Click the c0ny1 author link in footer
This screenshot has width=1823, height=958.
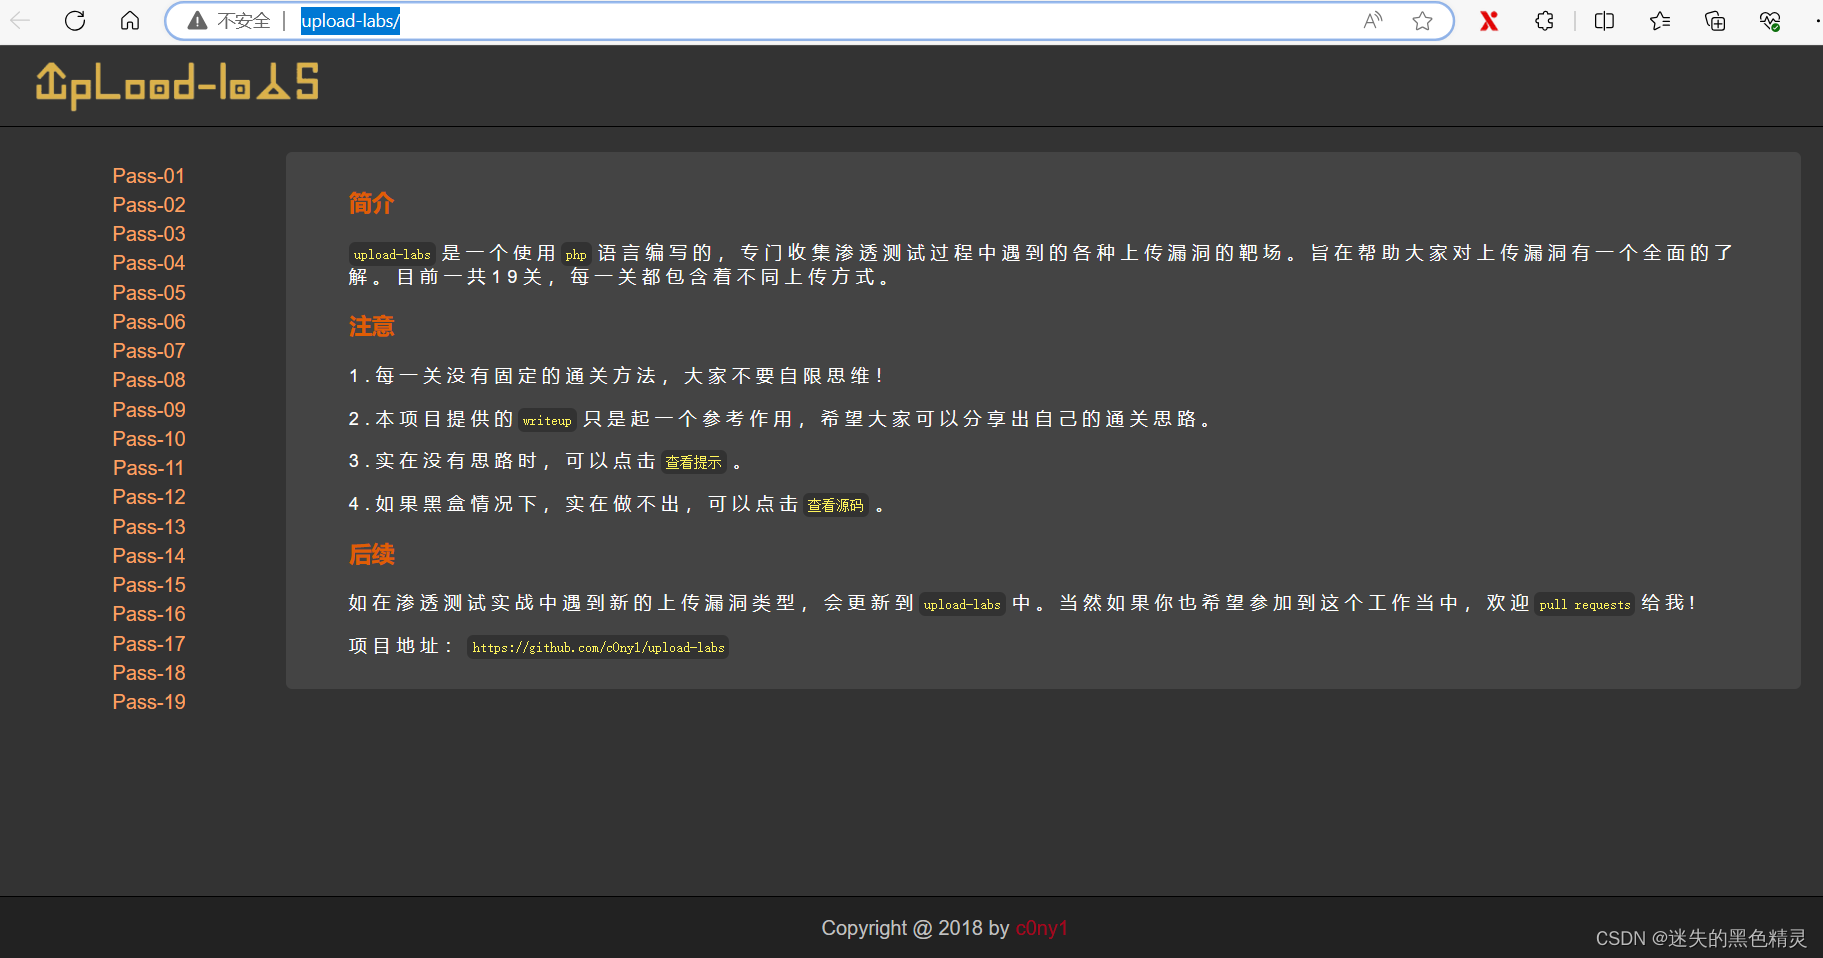click(1041, 928)
